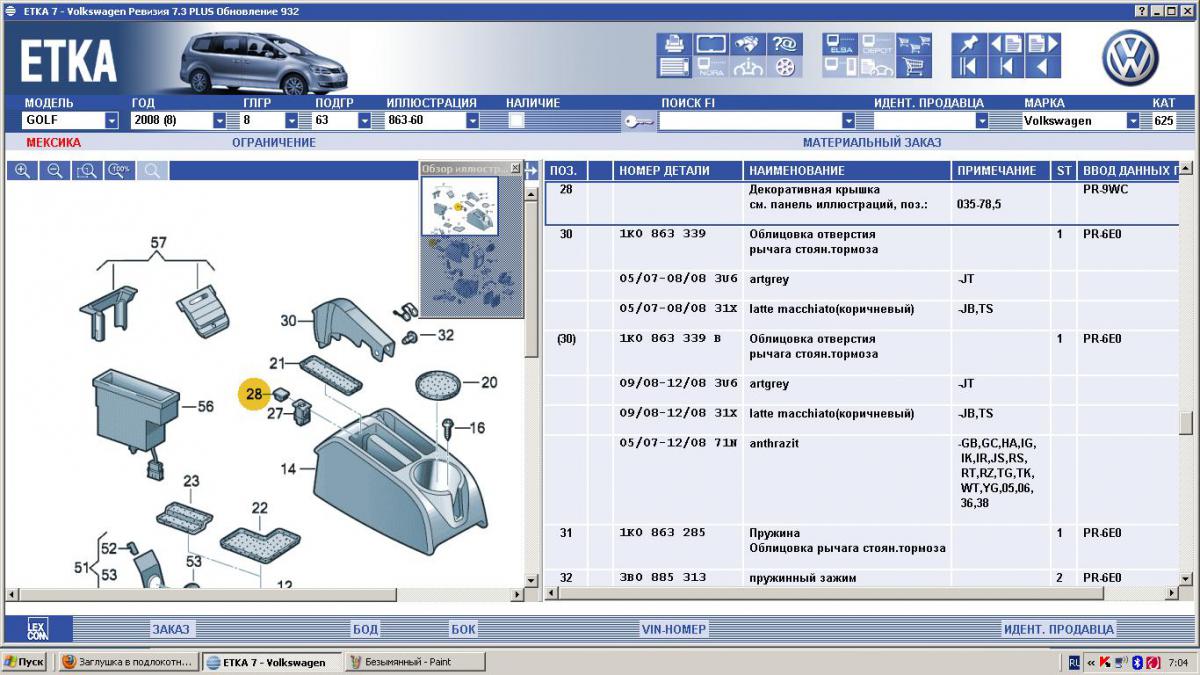
Task: Toggle the НАЛИЧИЕ checkbox
Action: tap(516, 120)
